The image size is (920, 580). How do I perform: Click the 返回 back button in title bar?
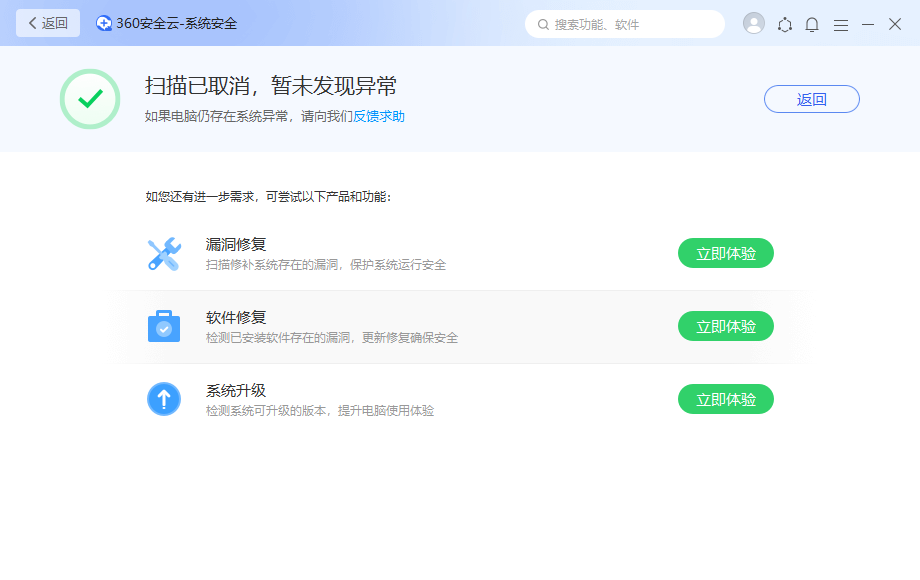(48, 23)
